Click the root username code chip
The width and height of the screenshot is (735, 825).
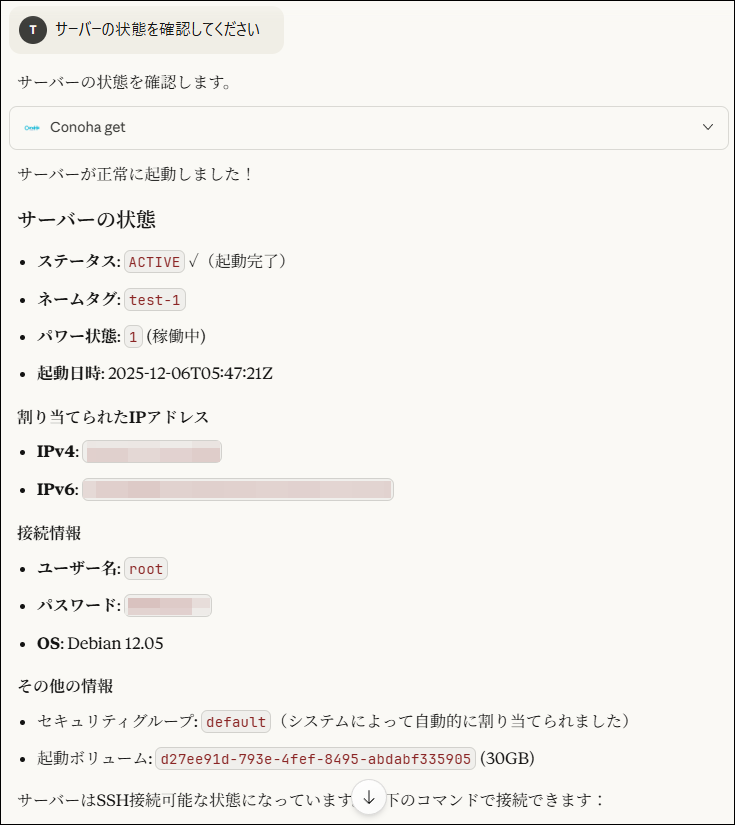(146, 569)
